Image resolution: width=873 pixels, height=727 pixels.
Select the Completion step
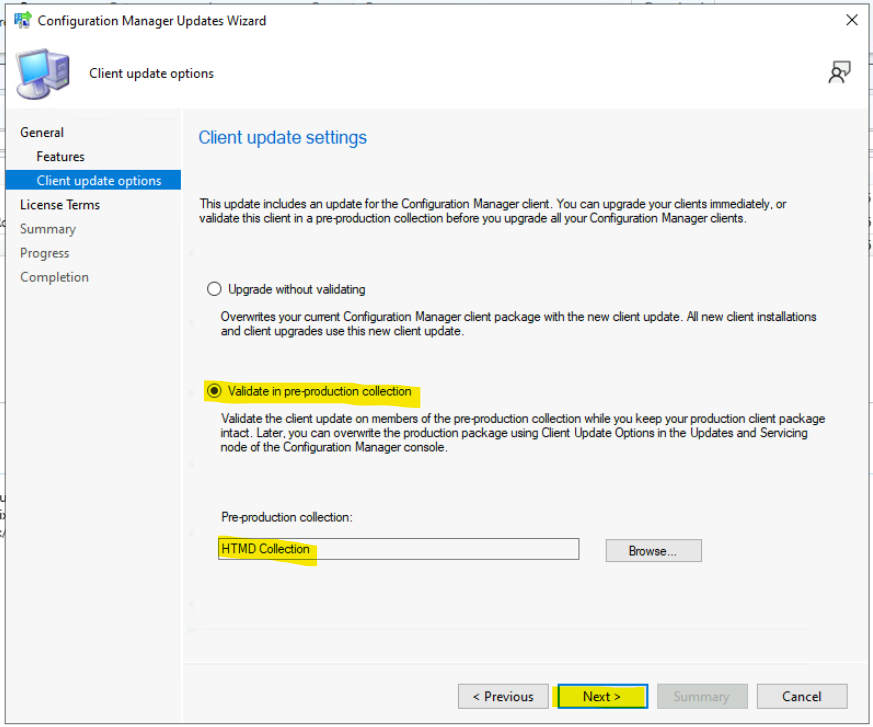[x=54, y=277]
